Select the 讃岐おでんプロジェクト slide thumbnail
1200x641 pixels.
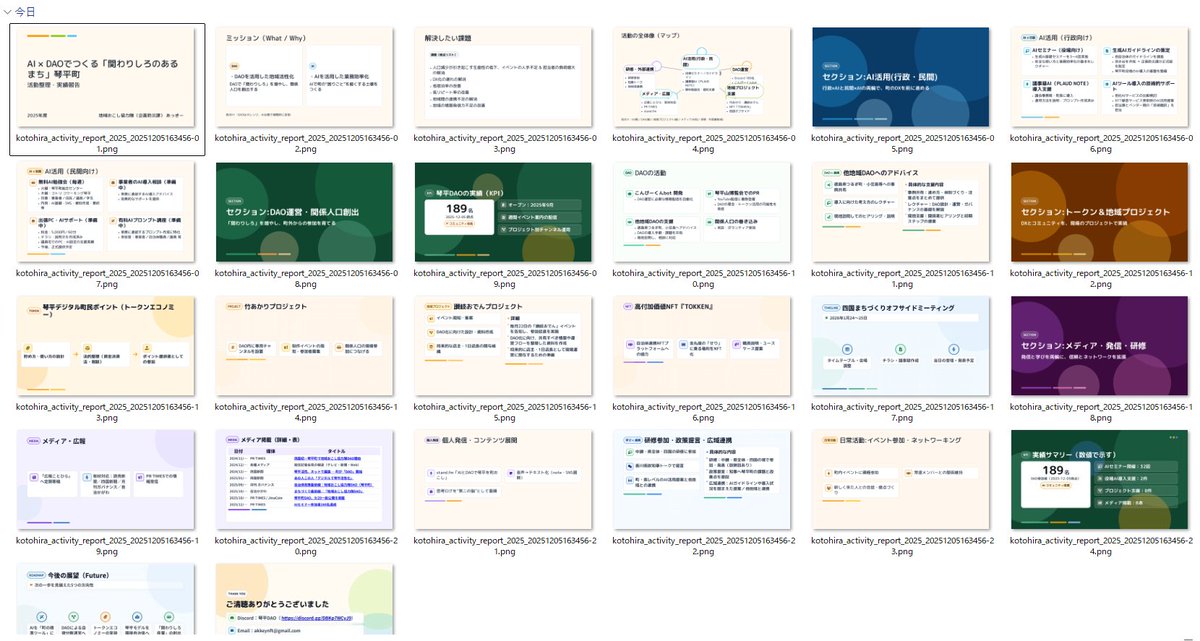504,347
